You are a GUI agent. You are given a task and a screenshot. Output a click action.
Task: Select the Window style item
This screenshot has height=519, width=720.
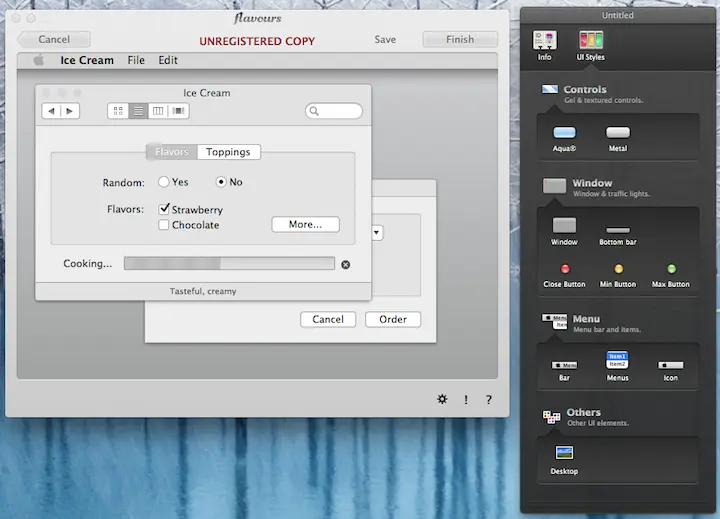click(564, 231)
